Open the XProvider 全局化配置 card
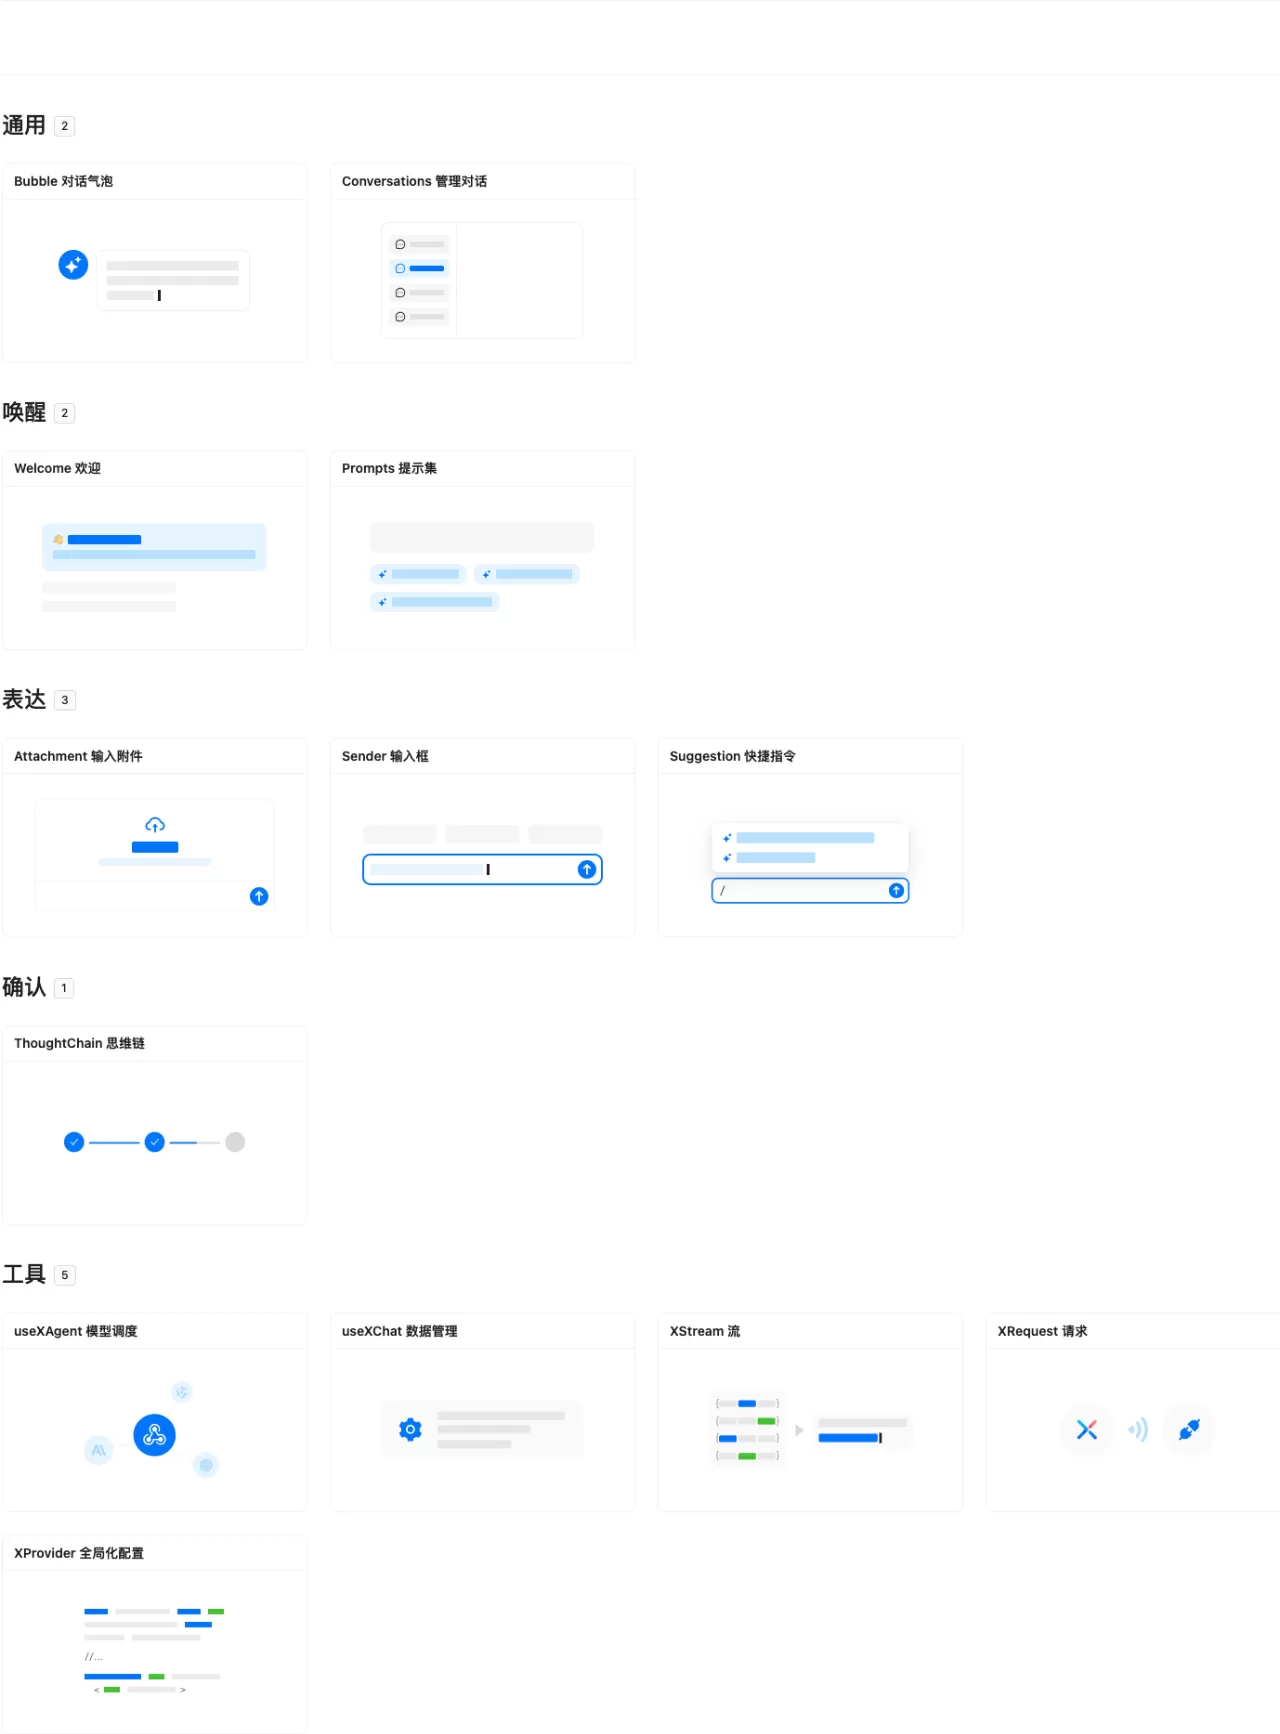This screenshot has width=1280, height=1734. (x=155, y=1635)
